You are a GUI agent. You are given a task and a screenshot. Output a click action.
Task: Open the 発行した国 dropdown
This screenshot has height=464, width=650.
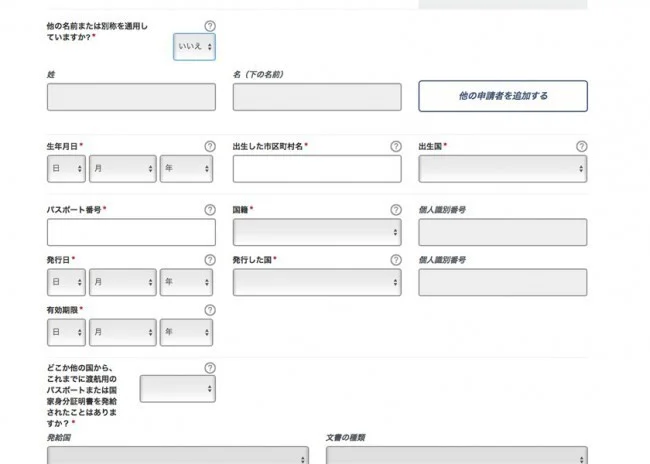317,282
